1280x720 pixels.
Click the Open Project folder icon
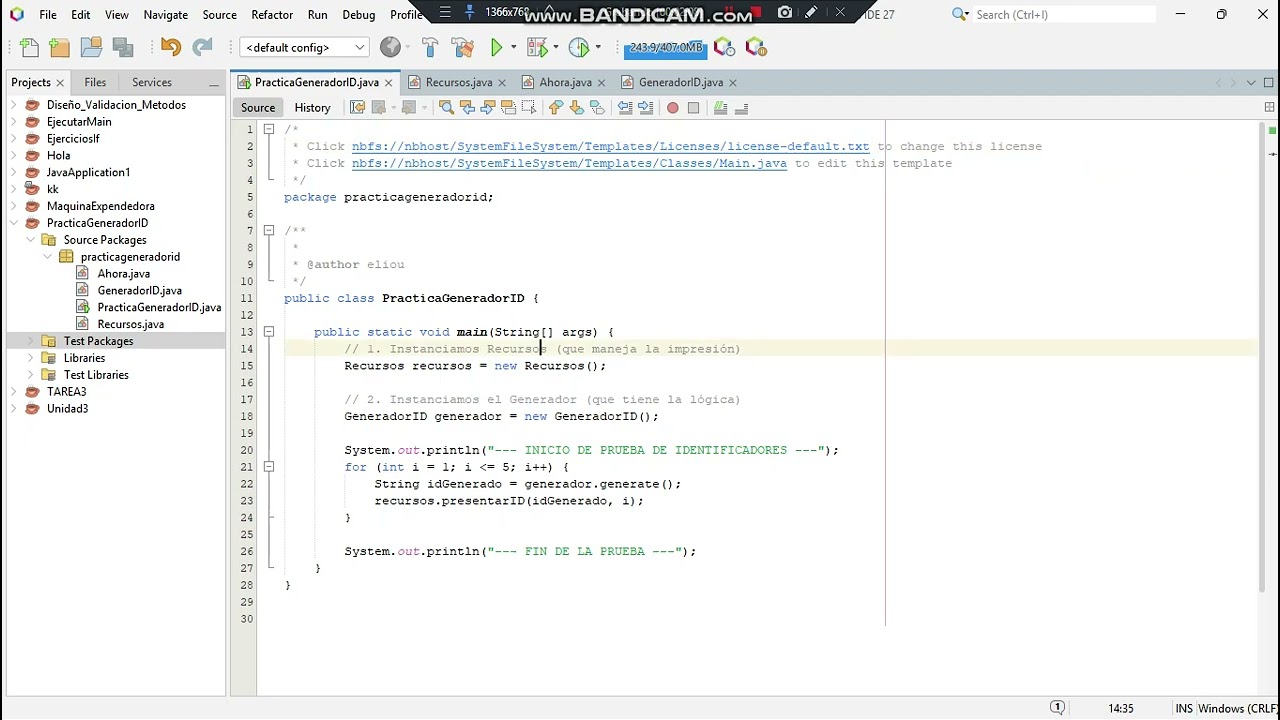[91, 47]
